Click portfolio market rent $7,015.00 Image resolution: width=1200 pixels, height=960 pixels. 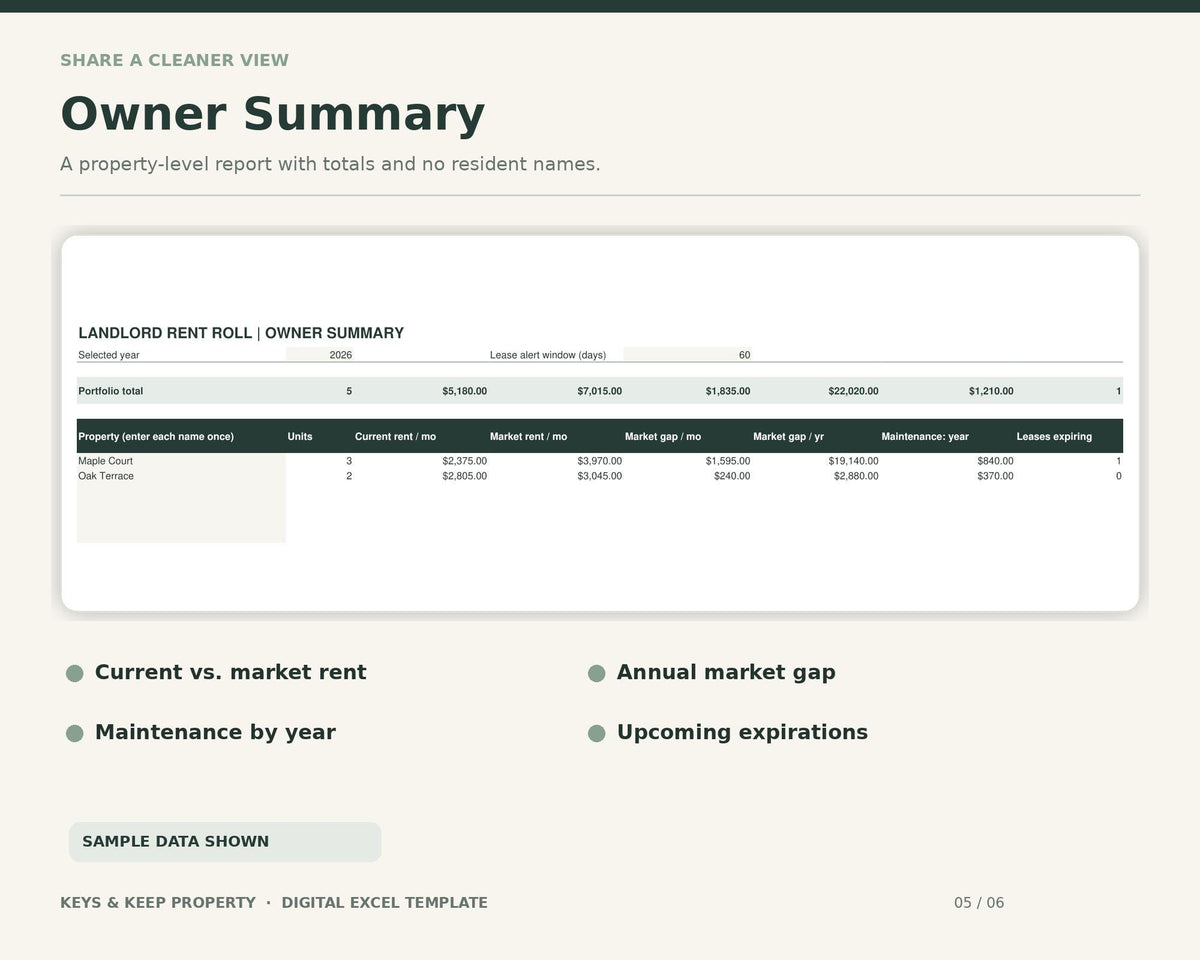[599, 391]
